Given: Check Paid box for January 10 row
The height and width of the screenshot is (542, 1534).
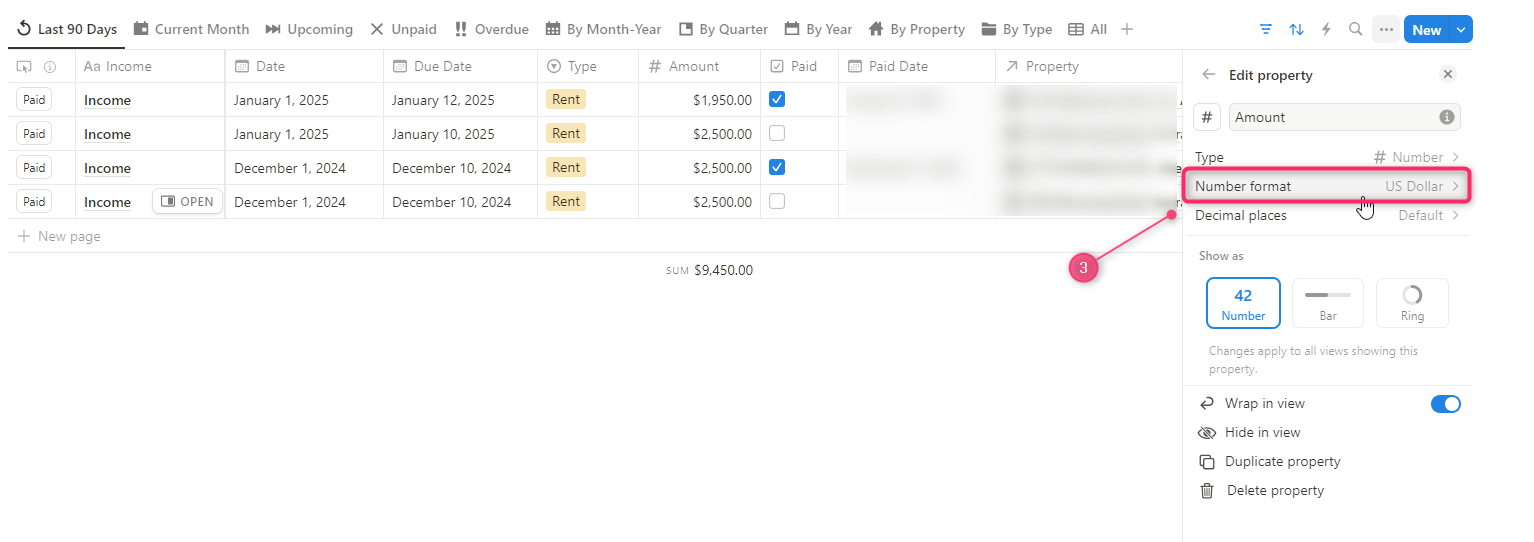Looking at the screenshot, I should pos(777,134).
